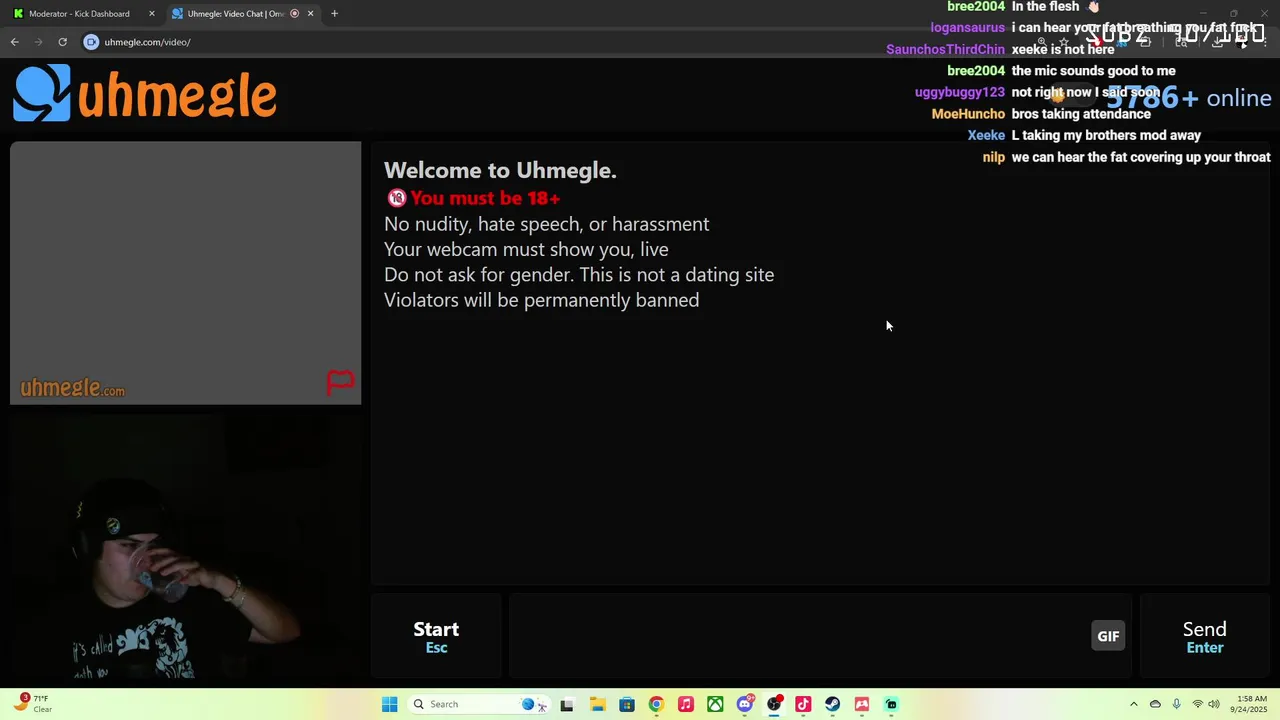1280x720 pixels.
Task: Close the Moderator - Kick Dashboard tab
Action: point(152,14)
